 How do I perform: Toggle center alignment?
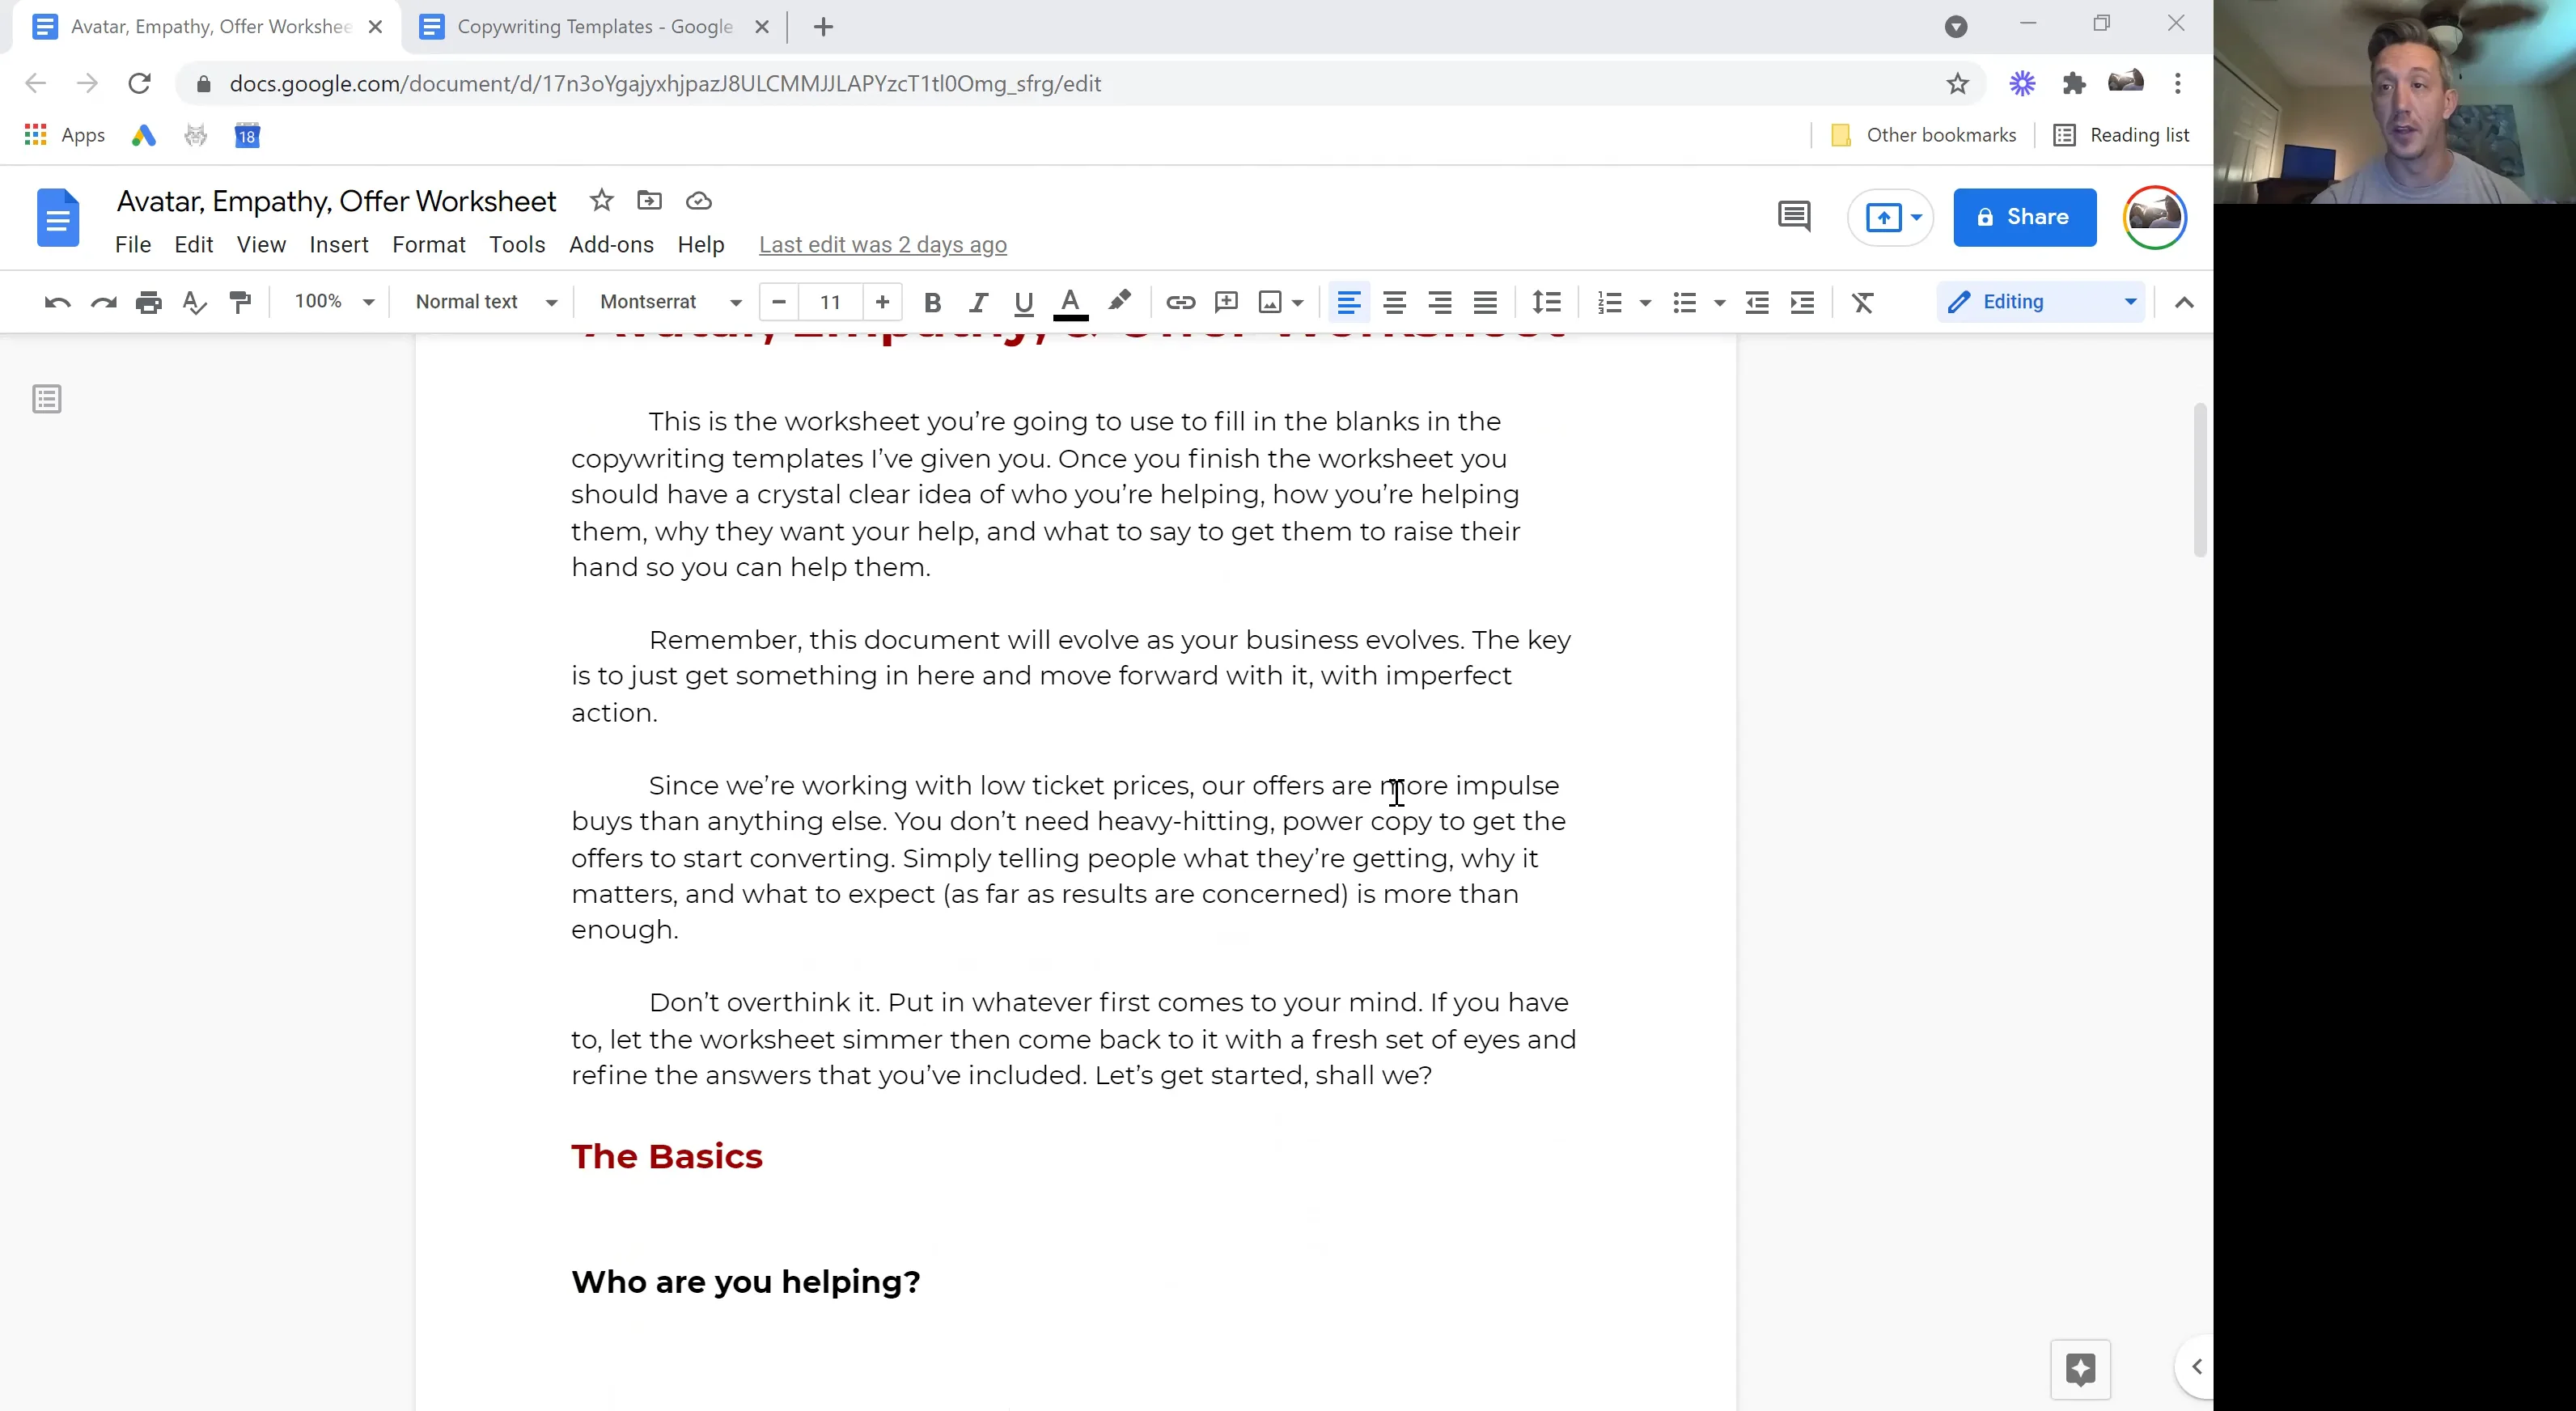click(1394, 302)
